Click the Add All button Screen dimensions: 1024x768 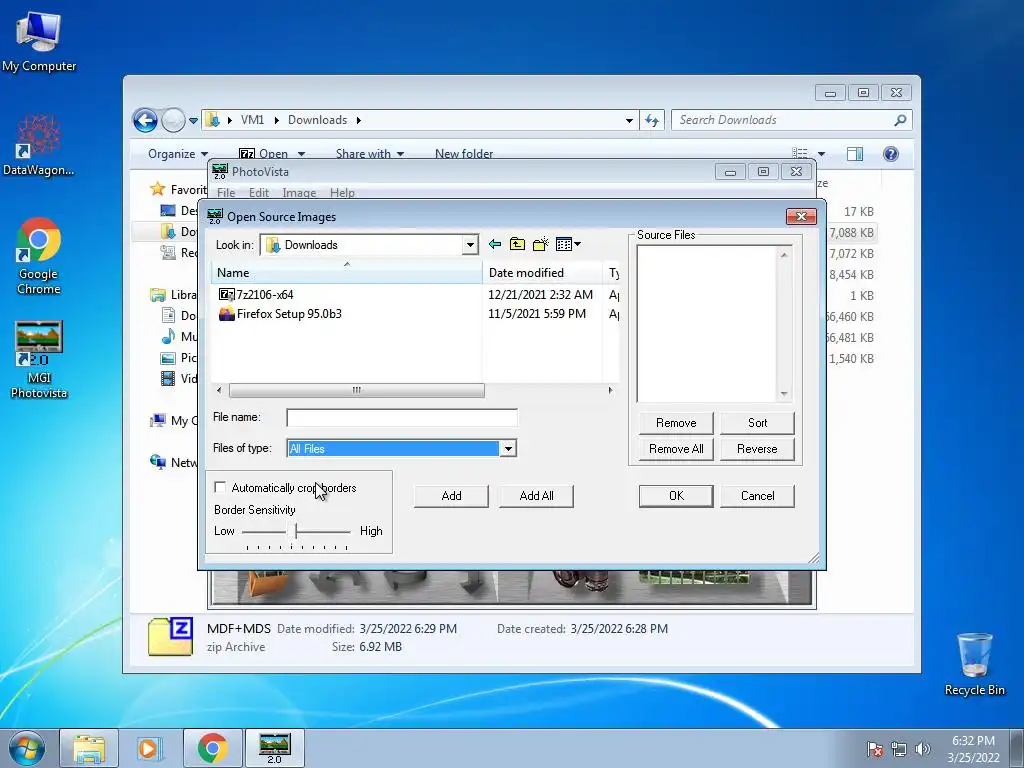pos(536,496)
